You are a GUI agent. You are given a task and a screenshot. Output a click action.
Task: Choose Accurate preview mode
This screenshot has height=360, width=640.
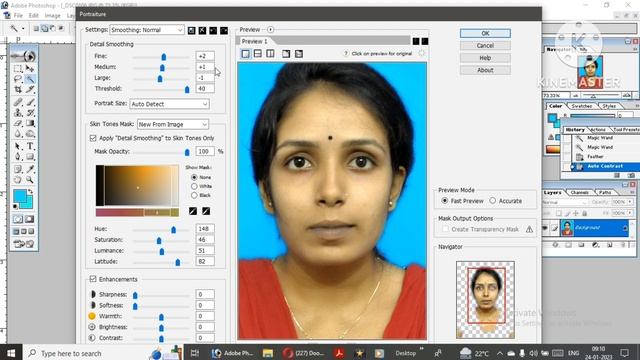coord(493,201)
